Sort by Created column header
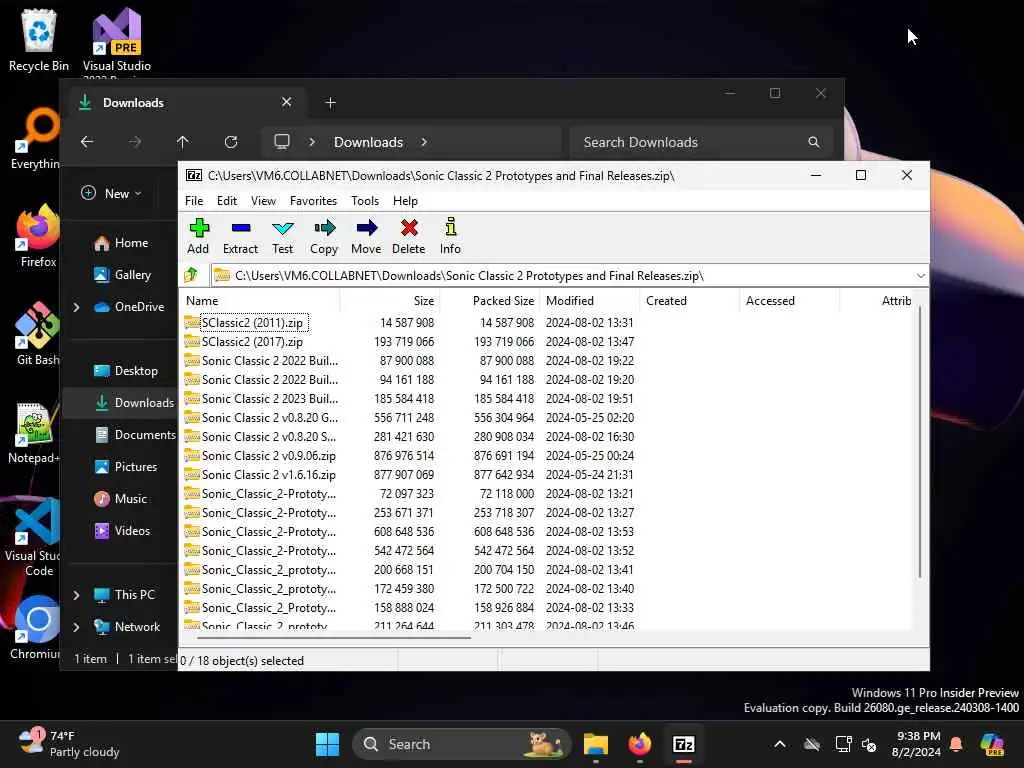1024x768 pixels. point(690,301)
